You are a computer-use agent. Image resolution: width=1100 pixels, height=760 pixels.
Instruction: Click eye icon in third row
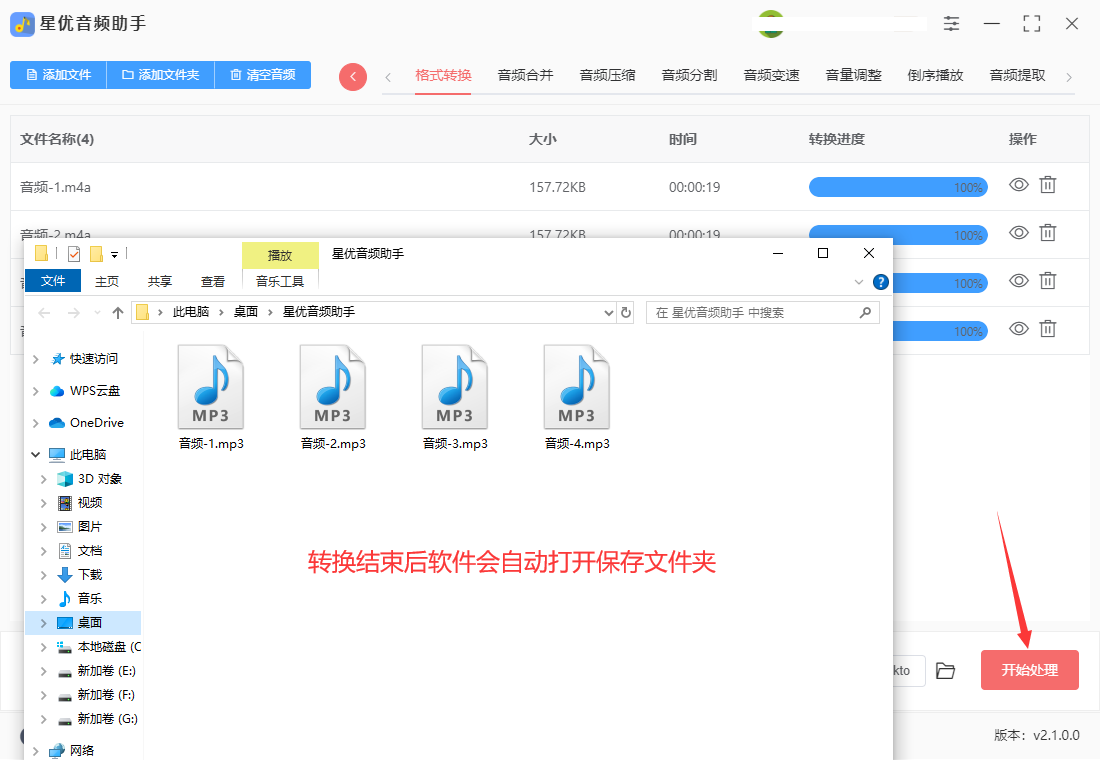pyautogui.click(x=1019, y=281)
